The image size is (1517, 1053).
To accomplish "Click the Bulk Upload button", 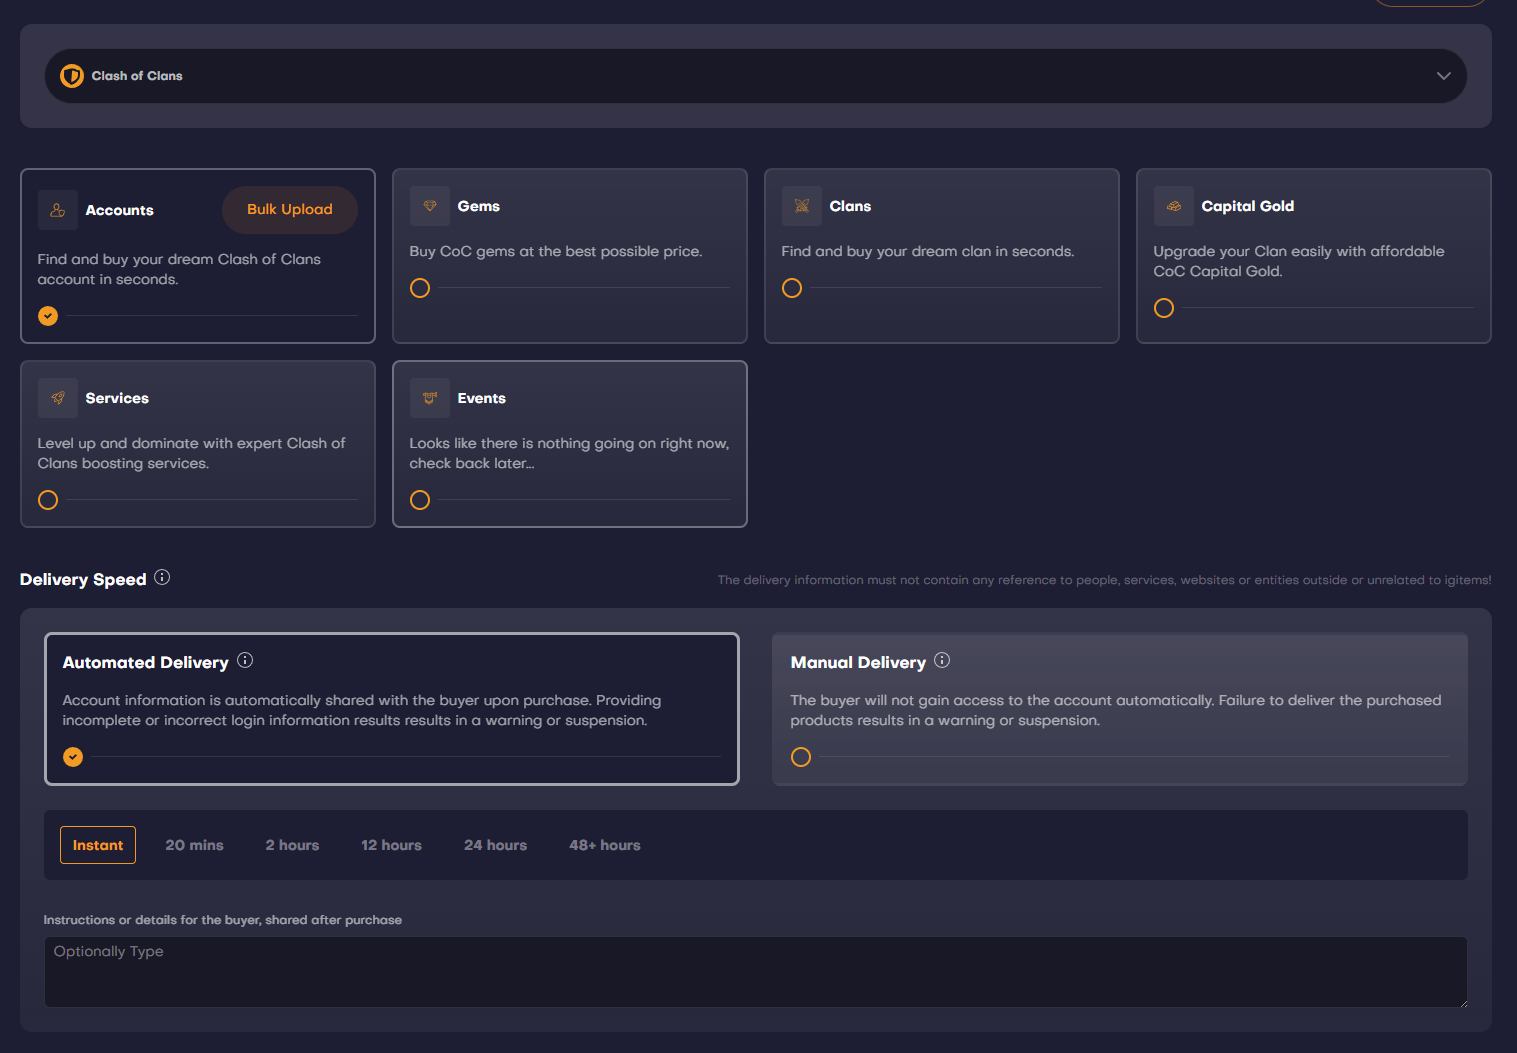I will click(x=289, y=210).
